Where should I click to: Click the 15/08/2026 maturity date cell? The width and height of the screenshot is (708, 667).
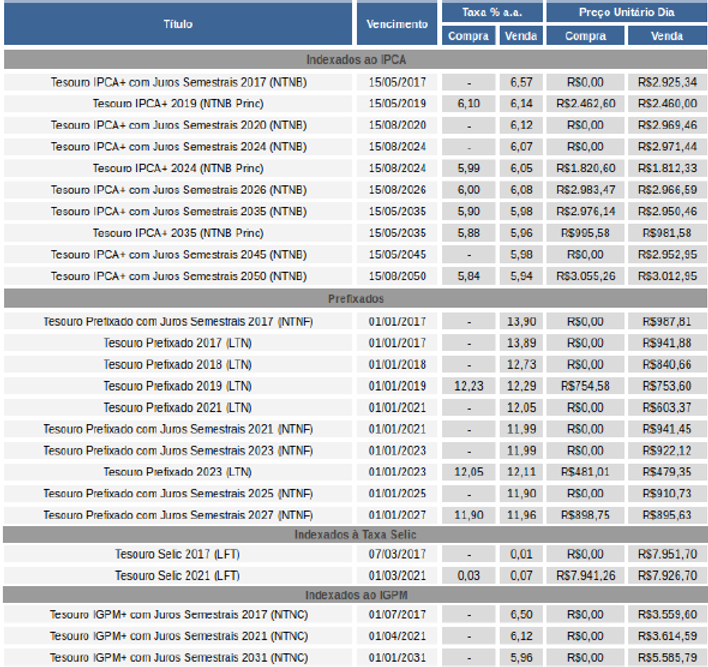(397, 190)
